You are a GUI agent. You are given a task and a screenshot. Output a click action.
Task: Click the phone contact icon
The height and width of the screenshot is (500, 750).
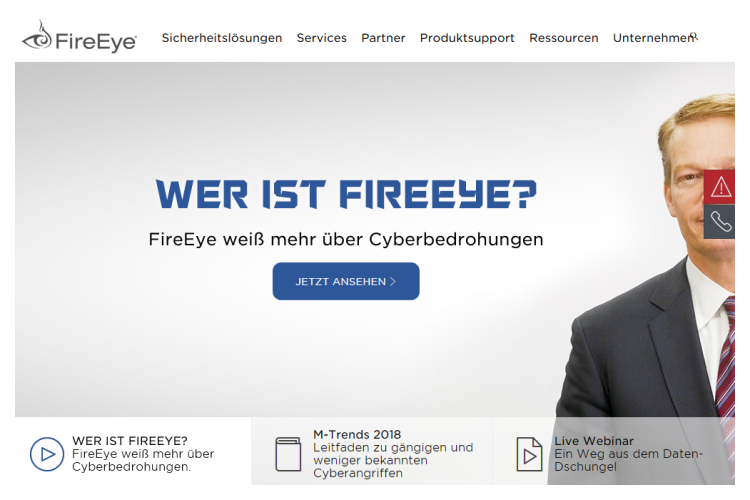[x=720, y=222]
